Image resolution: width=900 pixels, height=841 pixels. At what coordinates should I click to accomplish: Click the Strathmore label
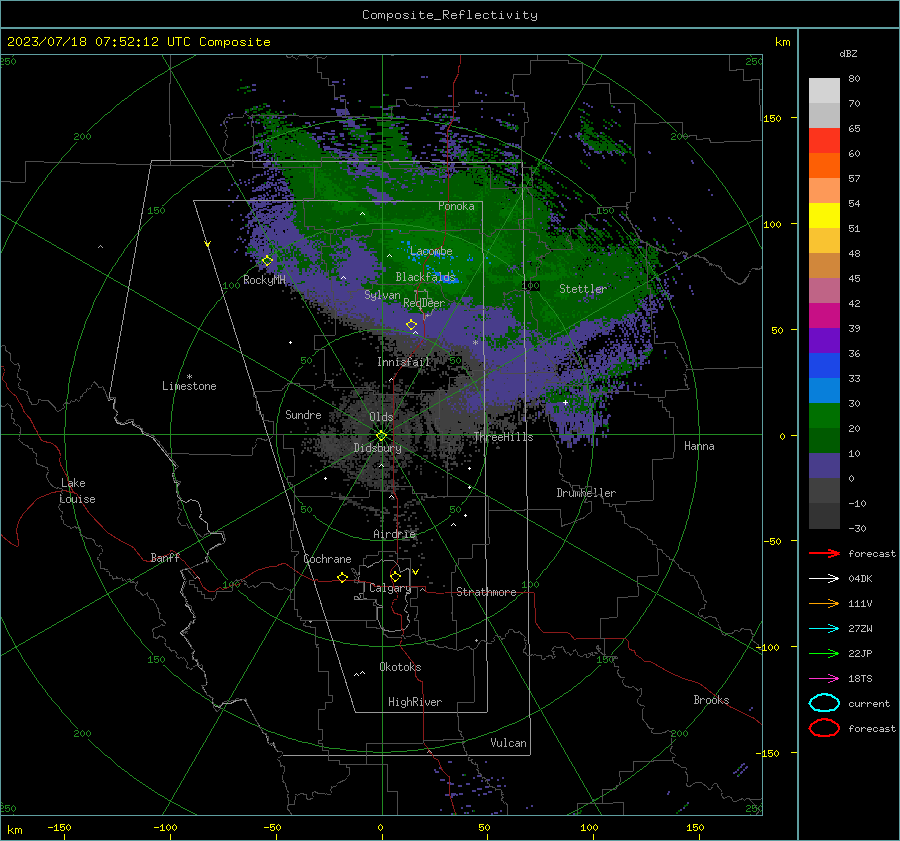pyautogui.click(x=486, y=592)
